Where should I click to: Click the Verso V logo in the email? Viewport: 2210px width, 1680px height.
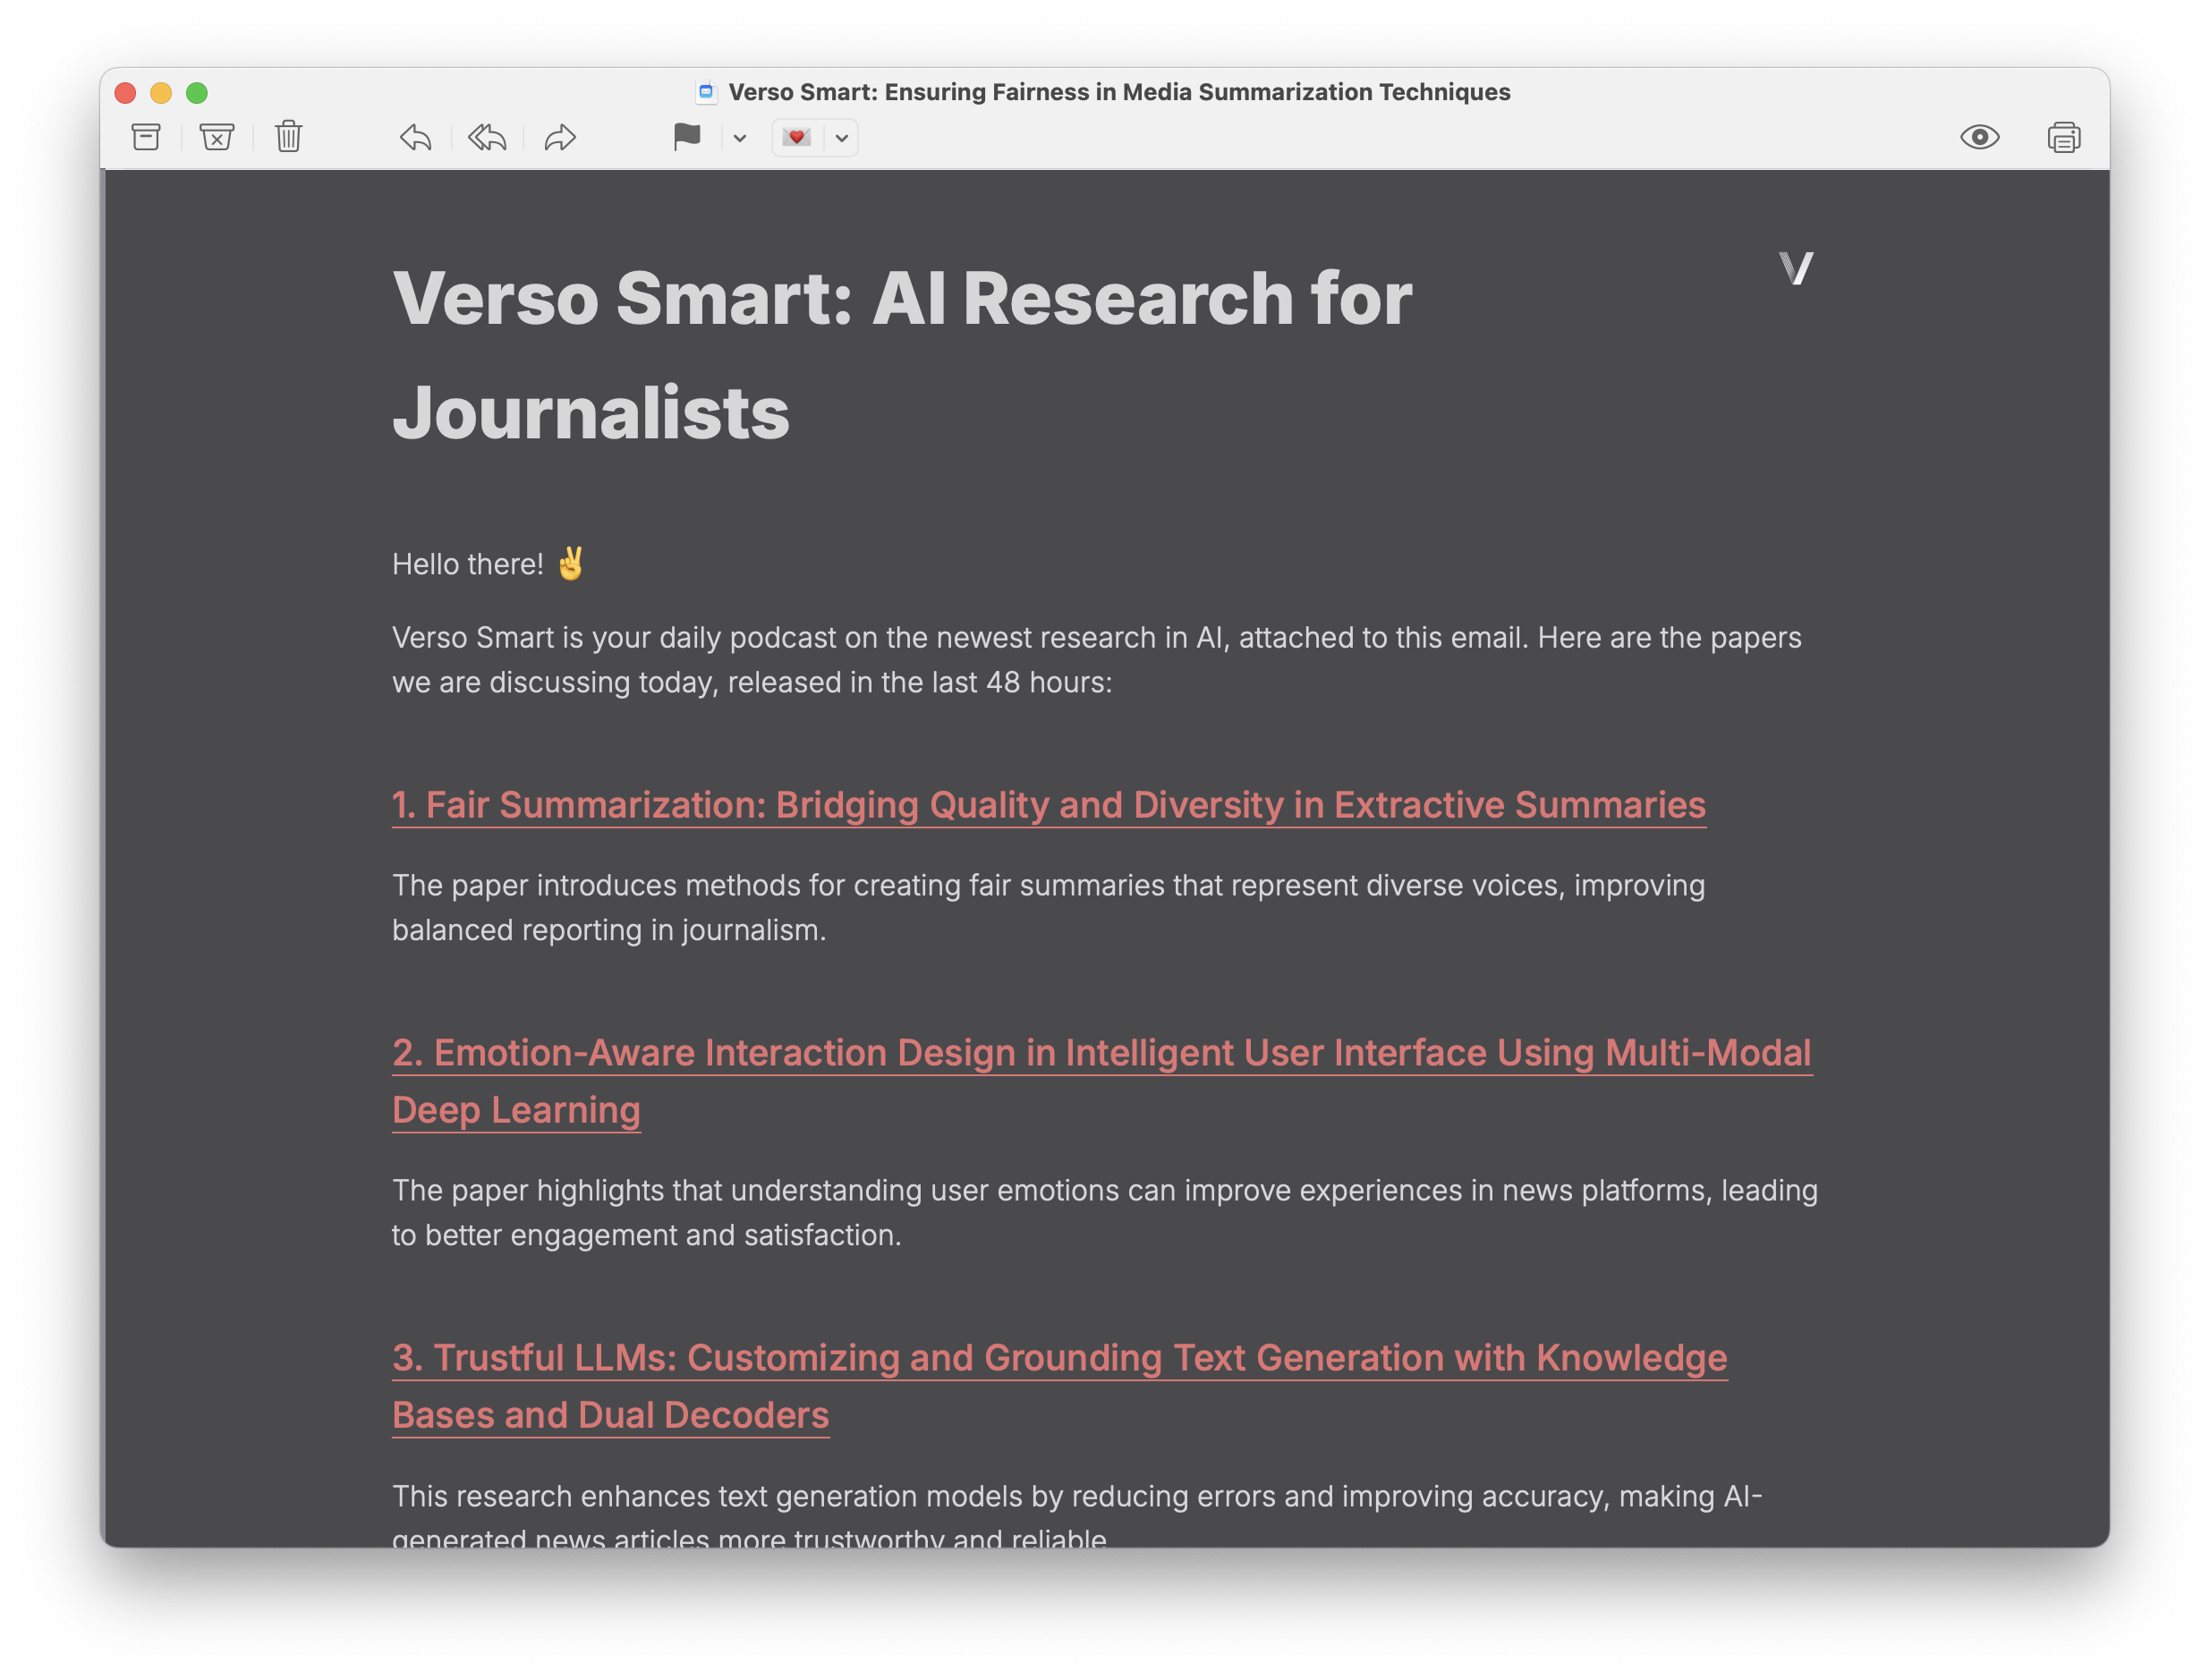(1797, 268)
